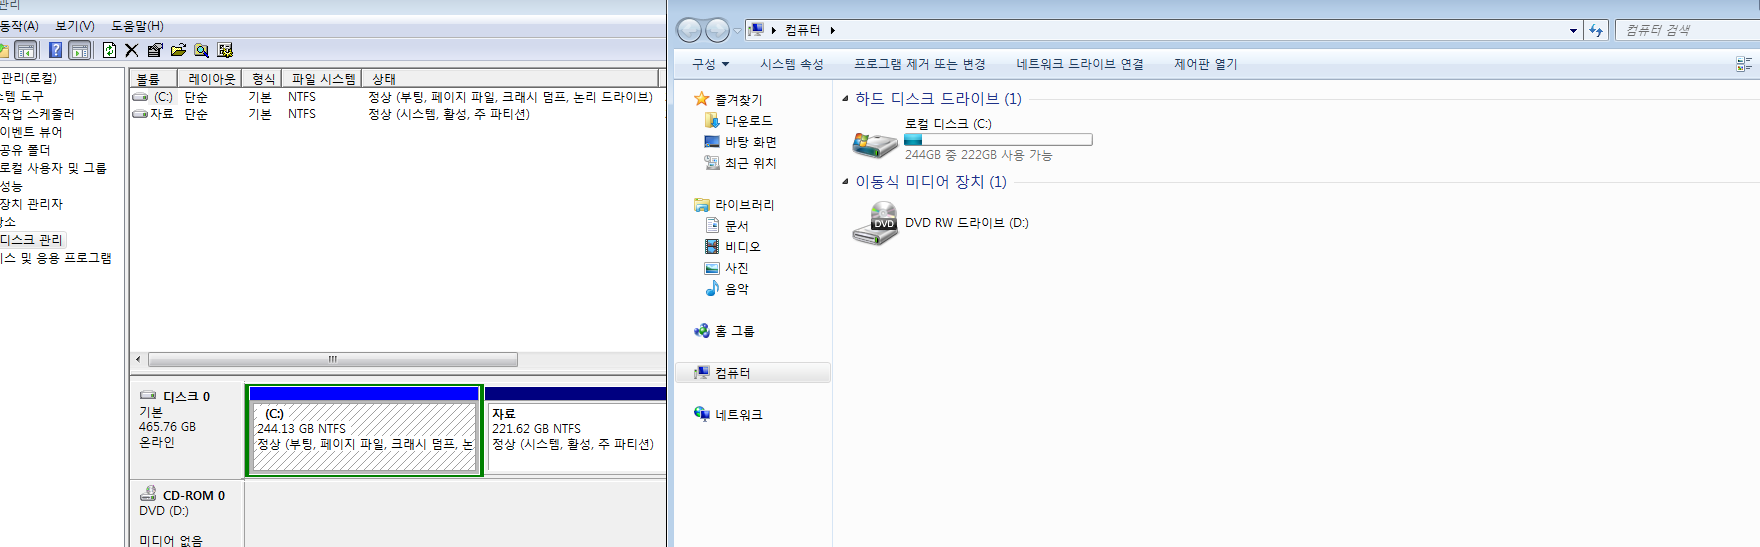Image resolution: width=1760 pixels, height=547 pixels.
Task: Go back in Explorer window
Action: tap(689, 30)
